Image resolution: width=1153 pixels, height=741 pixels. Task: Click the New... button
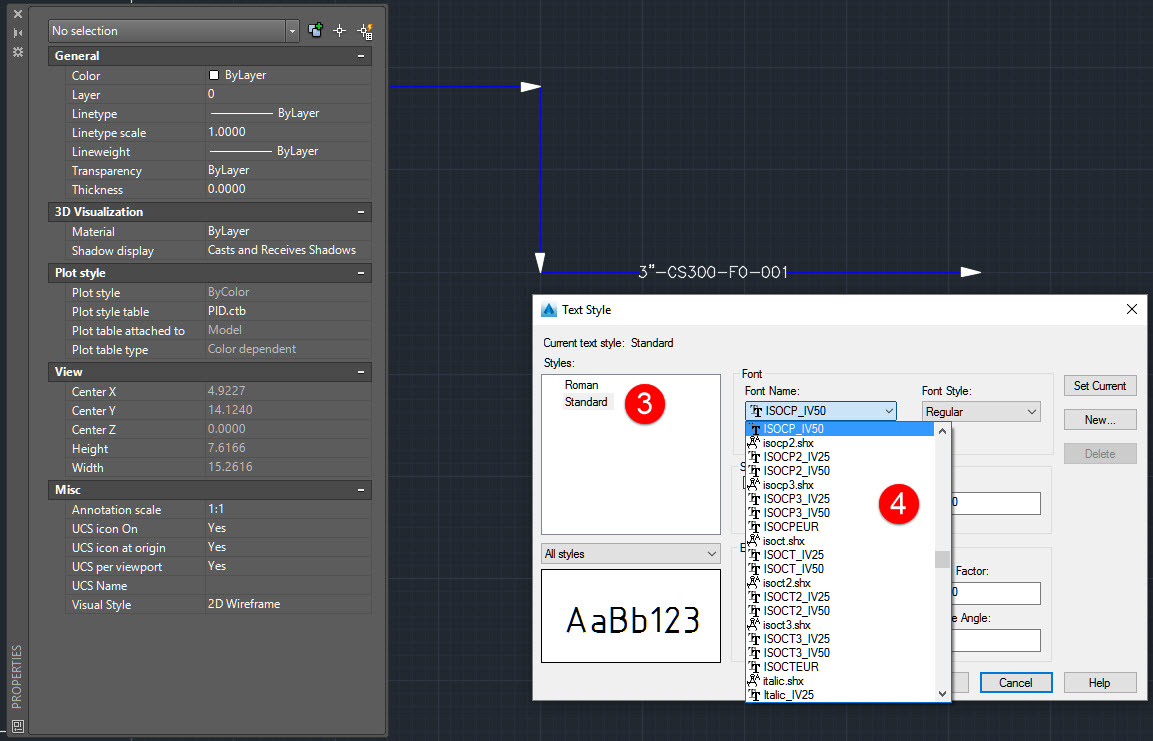(x=1100, y=419)
